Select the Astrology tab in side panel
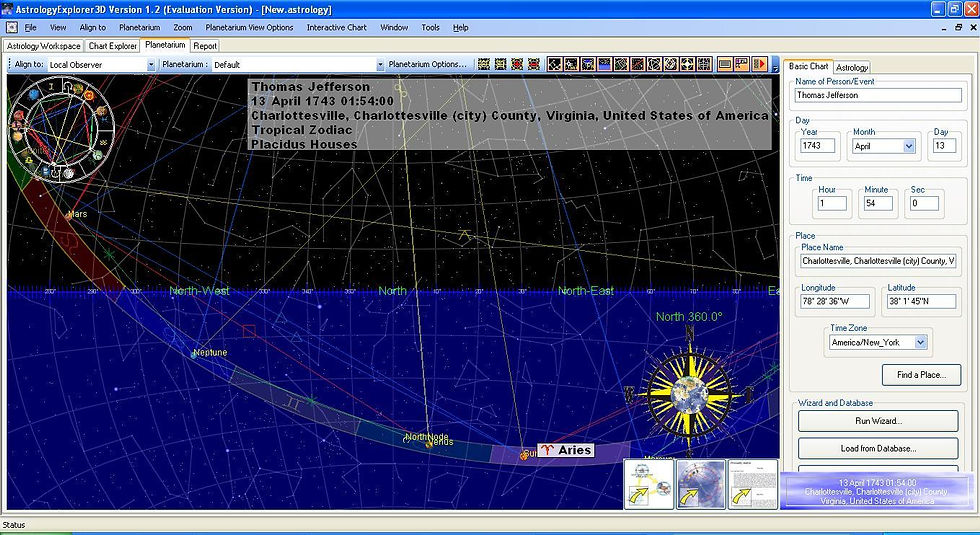The height and width of the screenshot is (535, 980). [852, 68]
